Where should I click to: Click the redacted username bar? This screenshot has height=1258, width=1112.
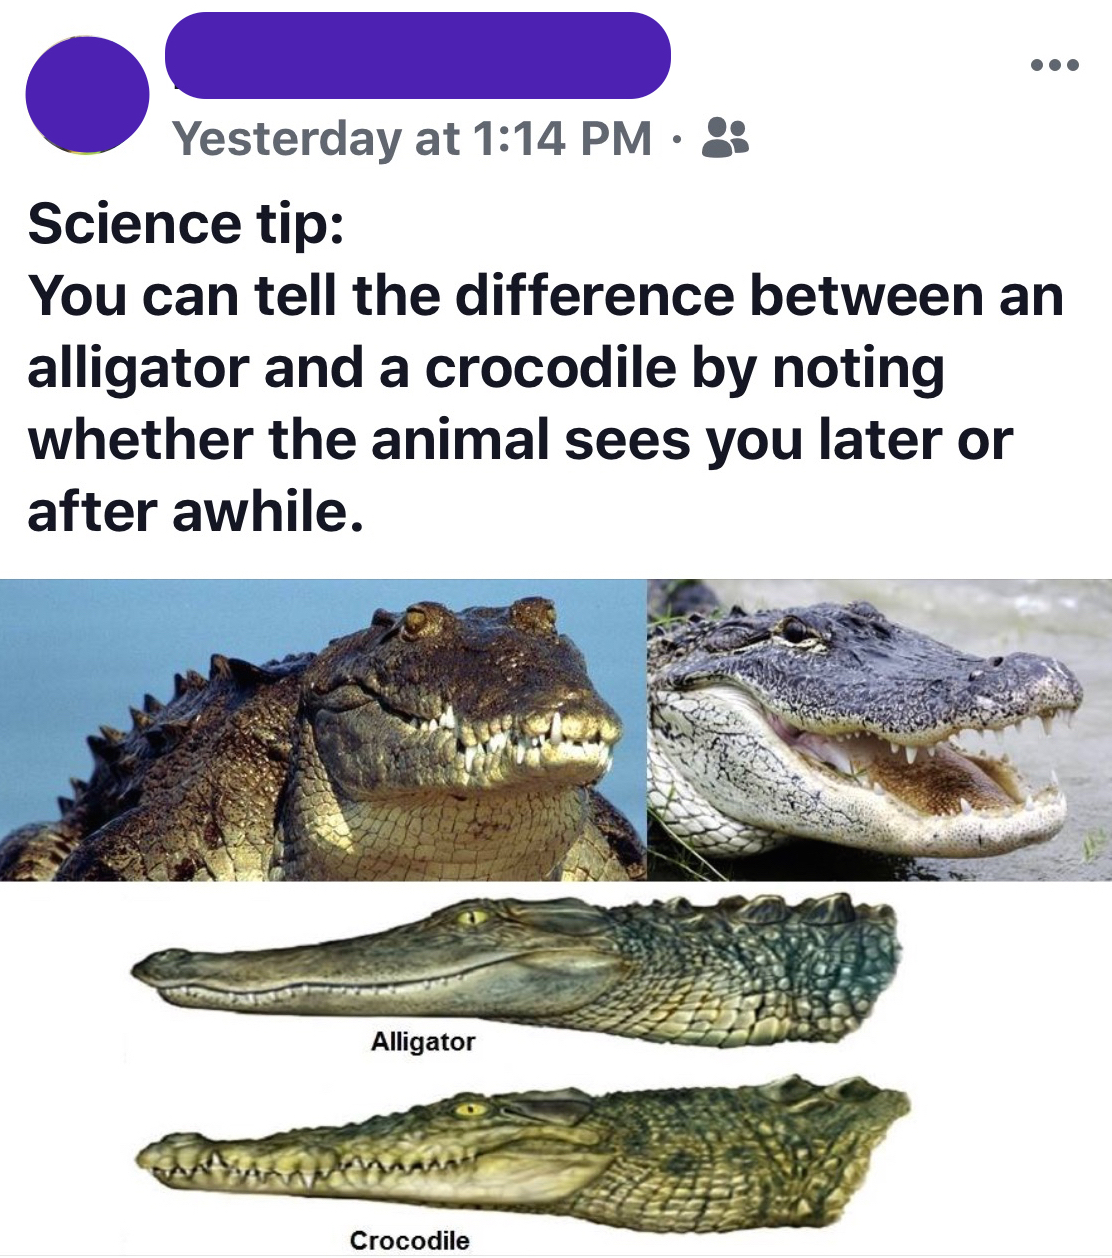pyautogui.click(x=420, y=56)
